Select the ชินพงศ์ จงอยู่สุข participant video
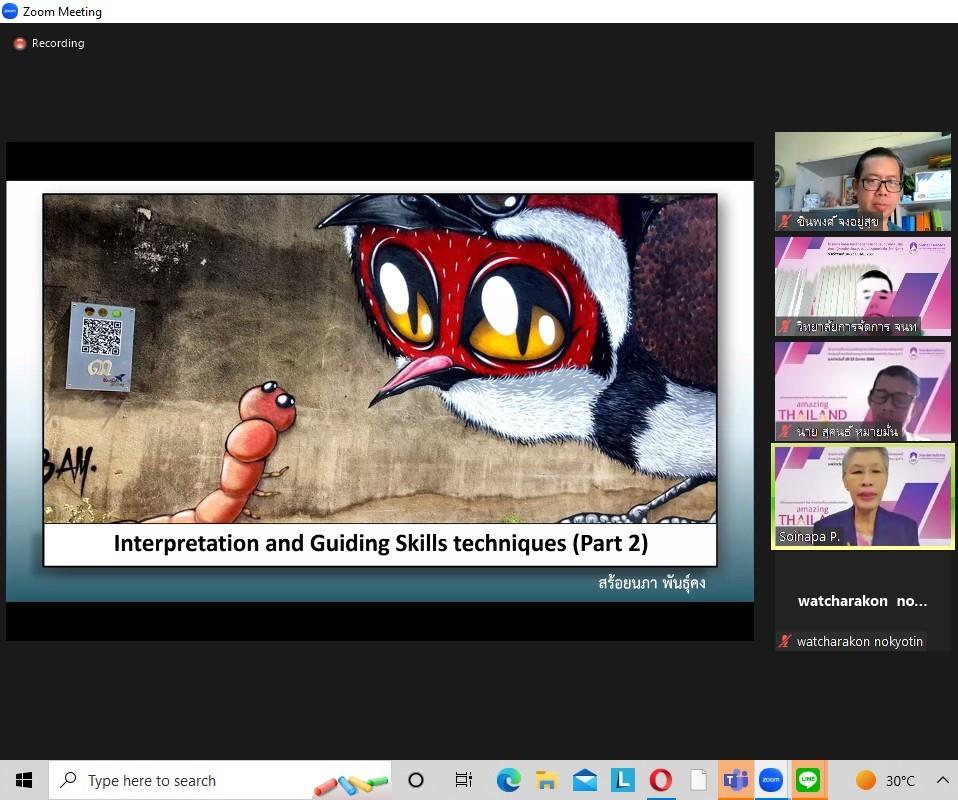The height and width of the screenshot is (800, 958). coord(863,182)
